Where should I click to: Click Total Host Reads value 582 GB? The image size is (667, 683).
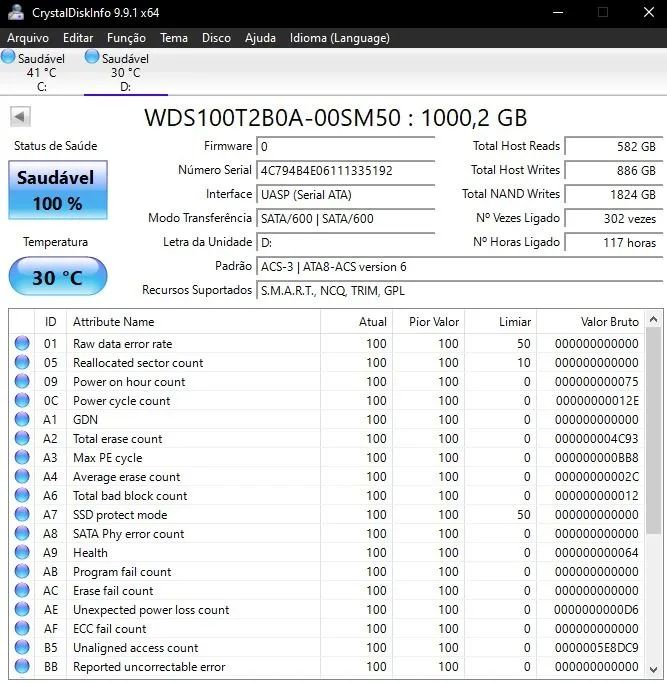(614, 146)
